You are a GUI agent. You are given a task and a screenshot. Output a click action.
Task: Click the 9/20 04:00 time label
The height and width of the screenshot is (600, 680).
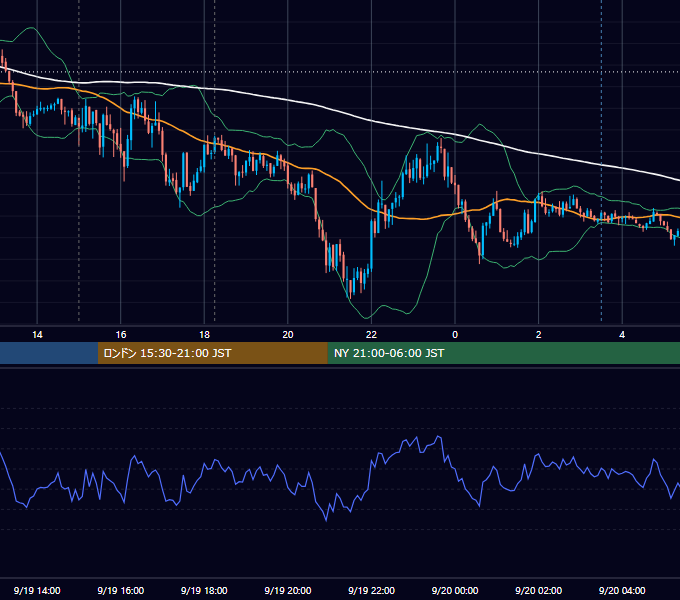point(622,590)
